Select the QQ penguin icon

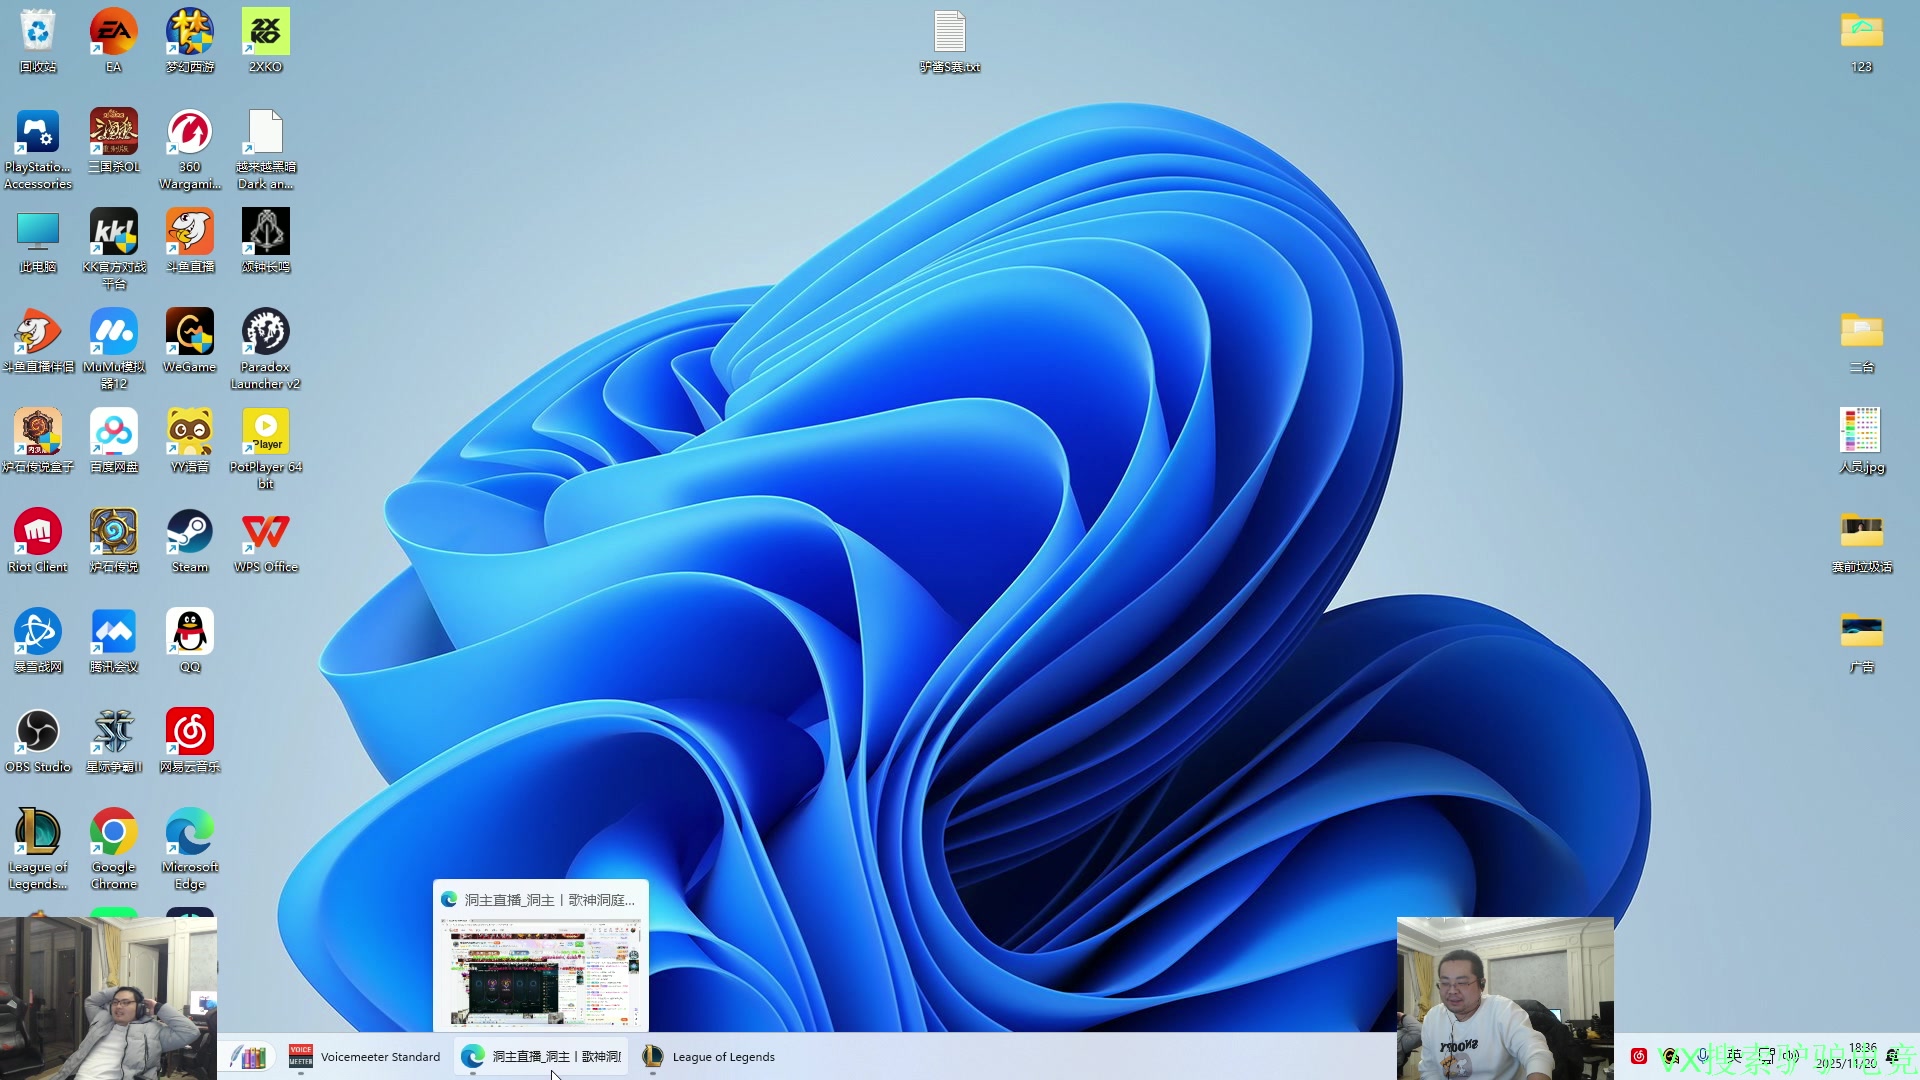click(x=189, y=633)
